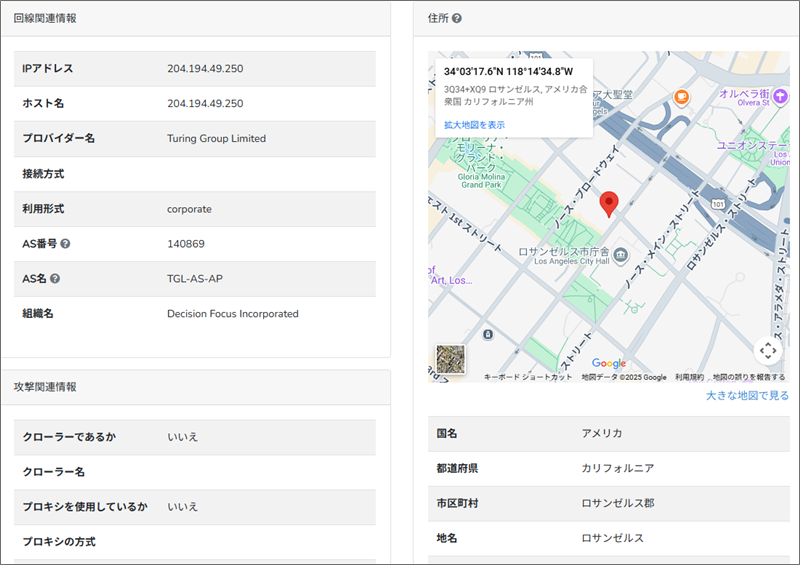The height and width of the screenshot is (565, 800).
Task: Click キーボード ショートカット on the map footer
Action: (528, 377)
